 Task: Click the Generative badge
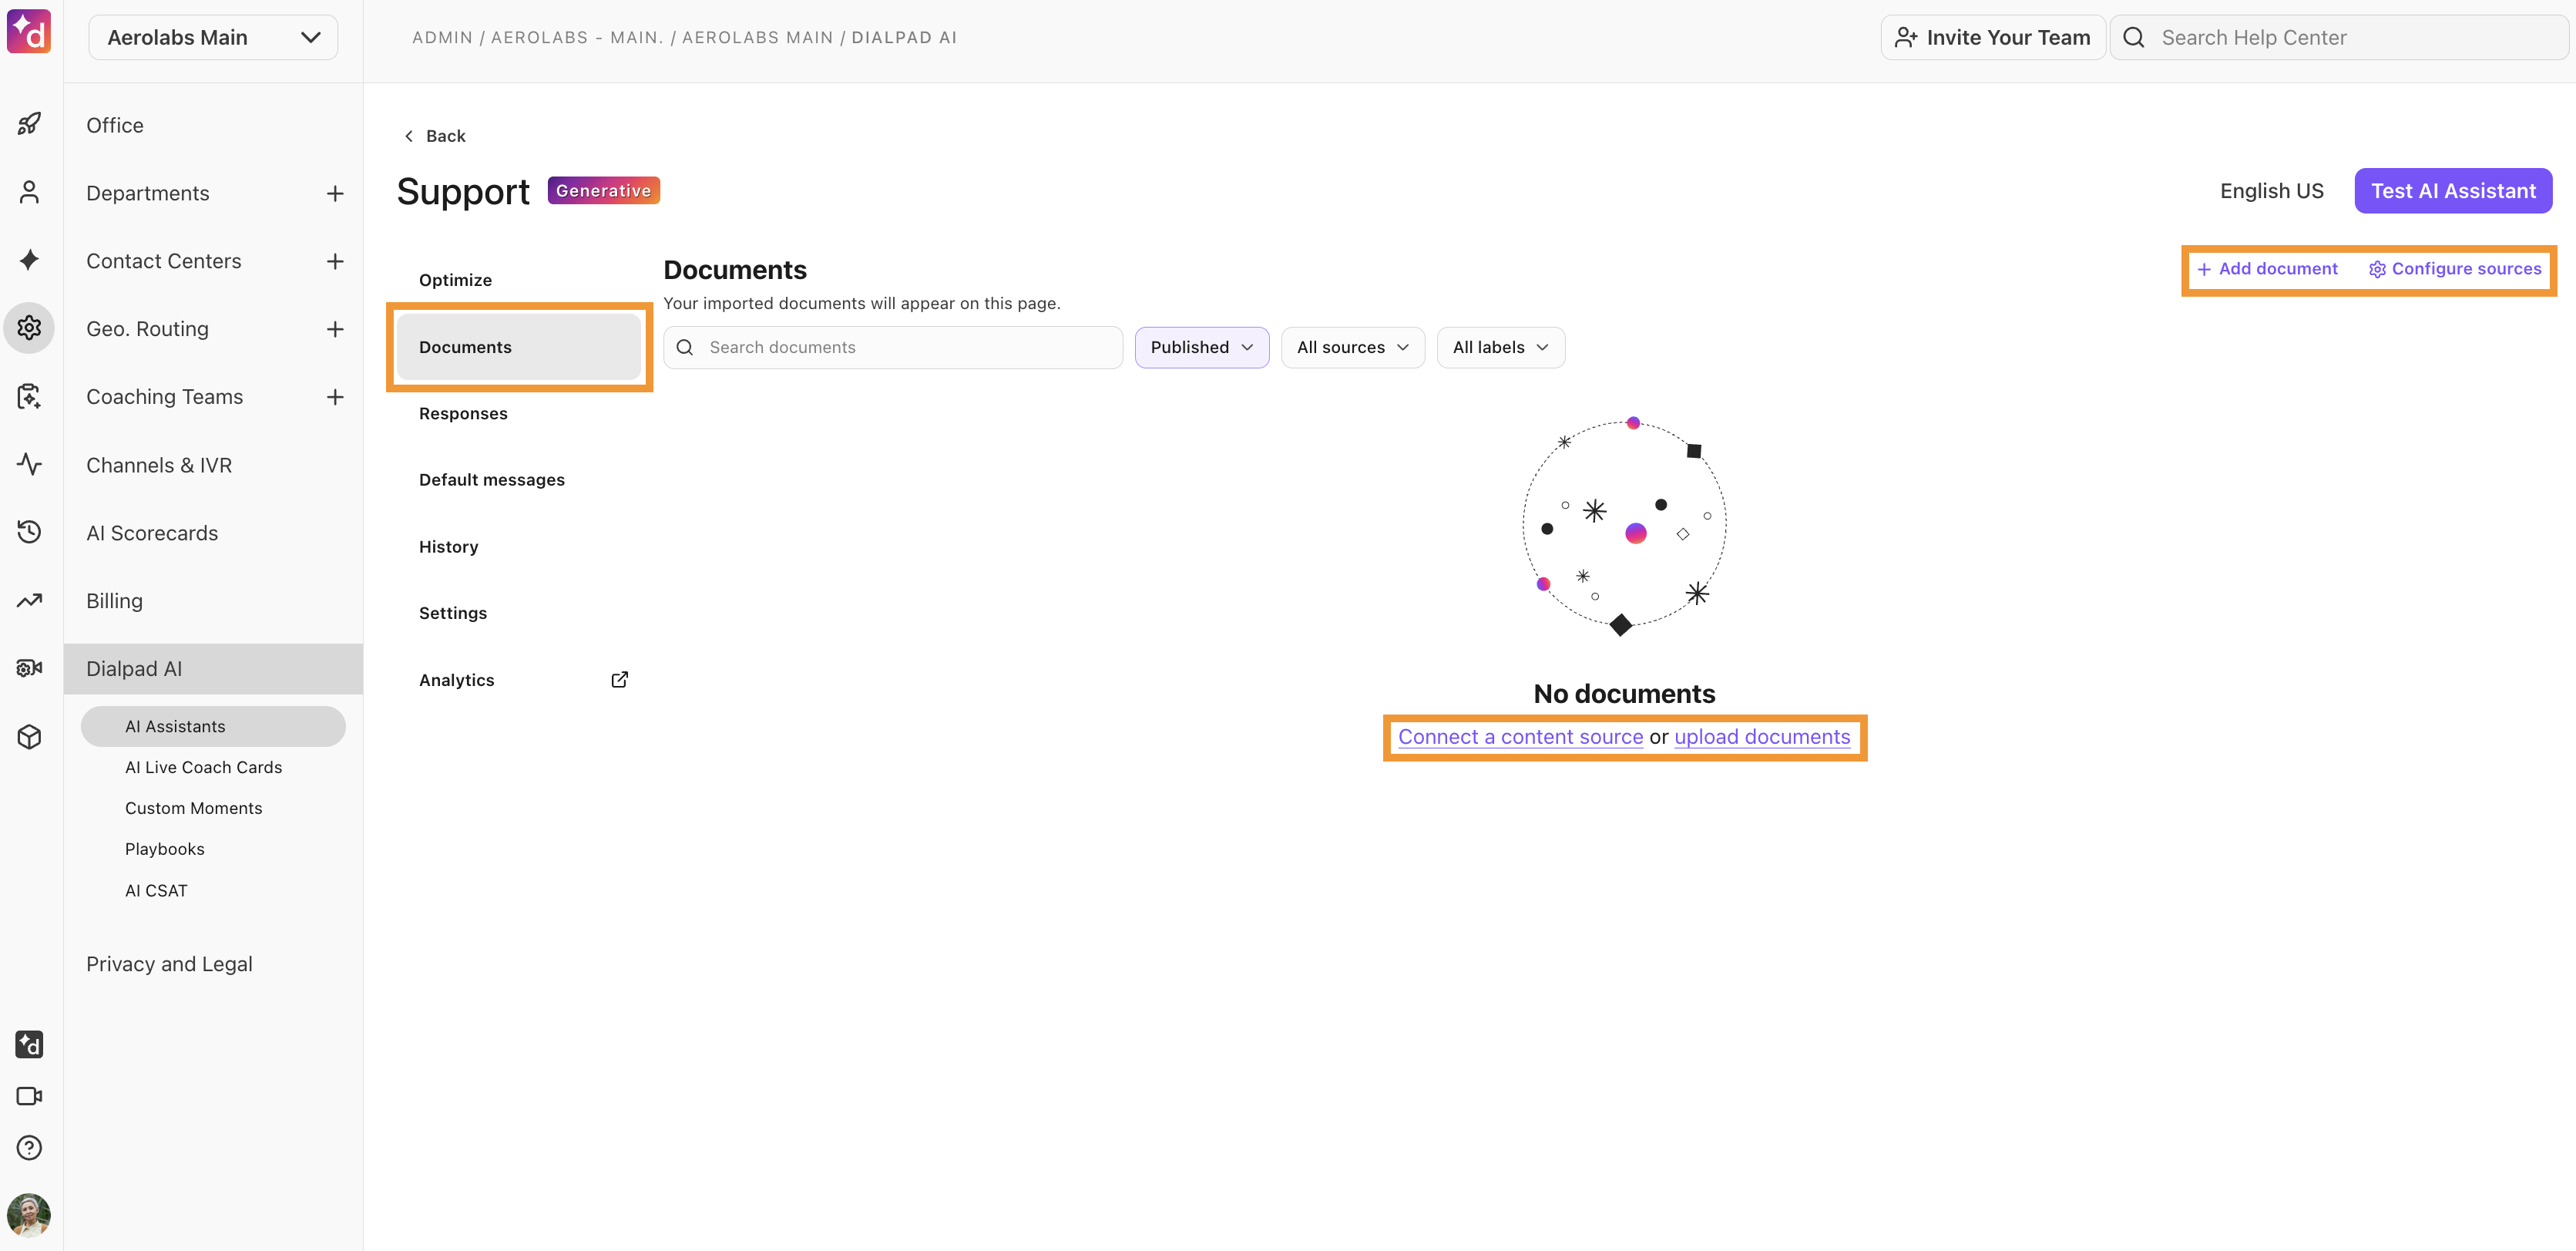coord(604,190)
